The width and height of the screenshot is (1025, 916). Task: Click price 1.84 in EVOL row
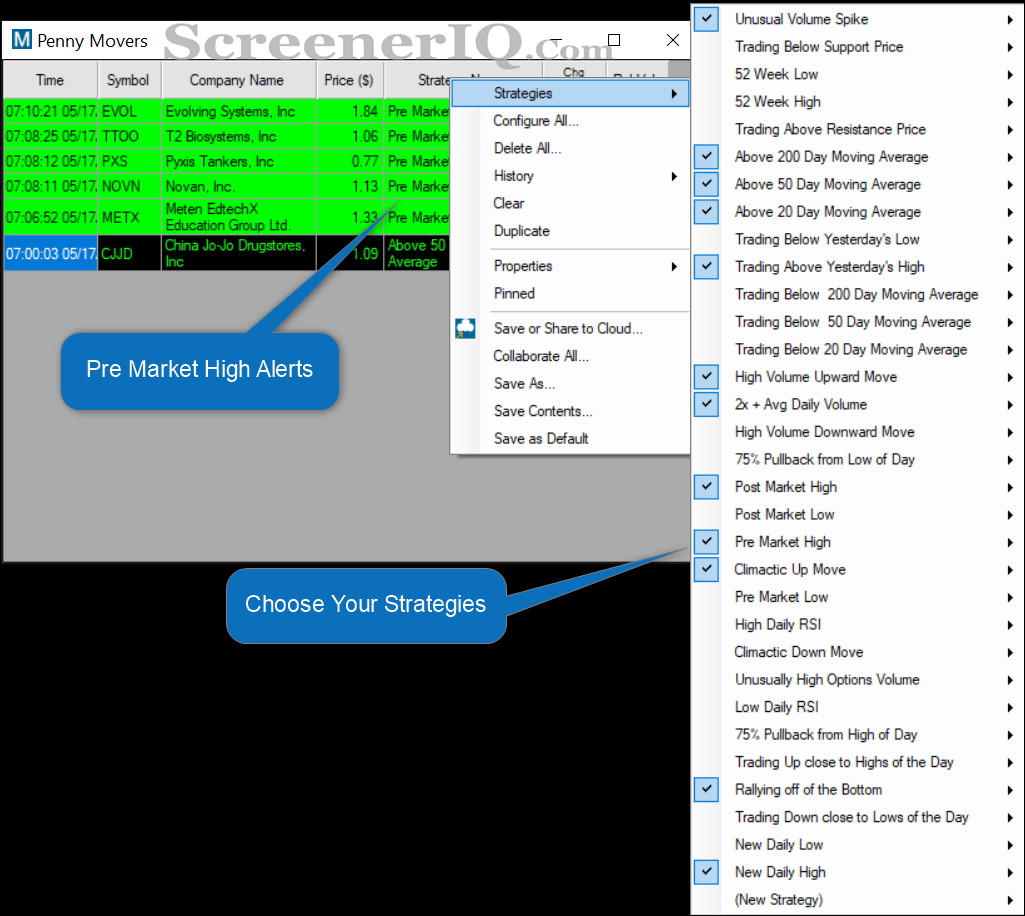(365, 112)
